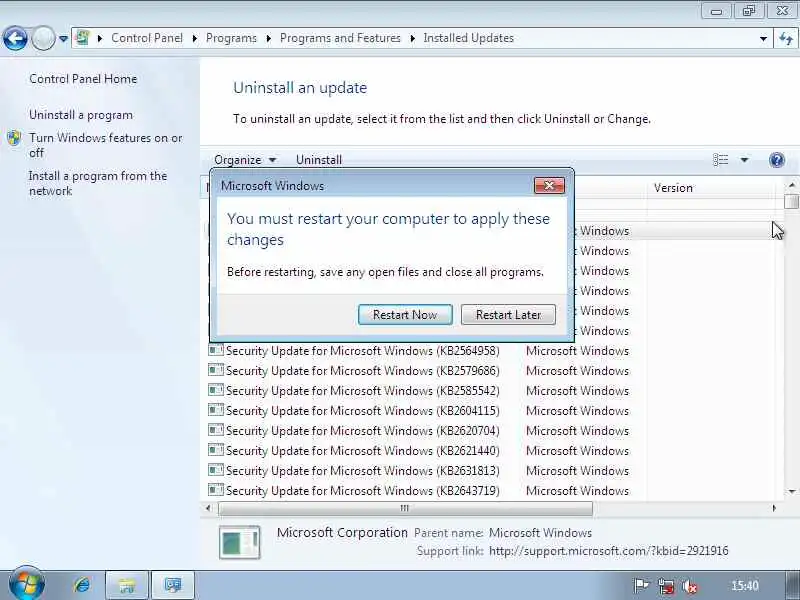
Task: Click the vertical scrollbar up arrow
Action: (x=791, y=185)
